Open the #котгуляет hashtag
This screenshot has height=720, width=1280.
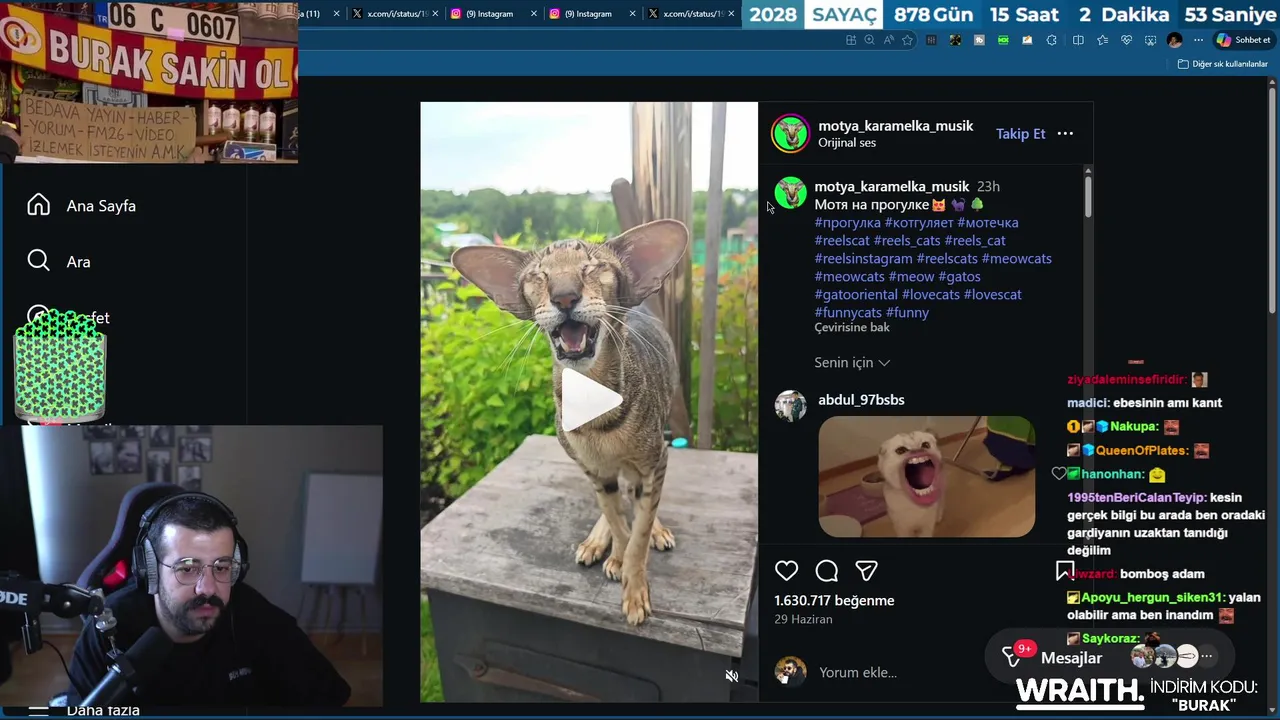point(919,223)
